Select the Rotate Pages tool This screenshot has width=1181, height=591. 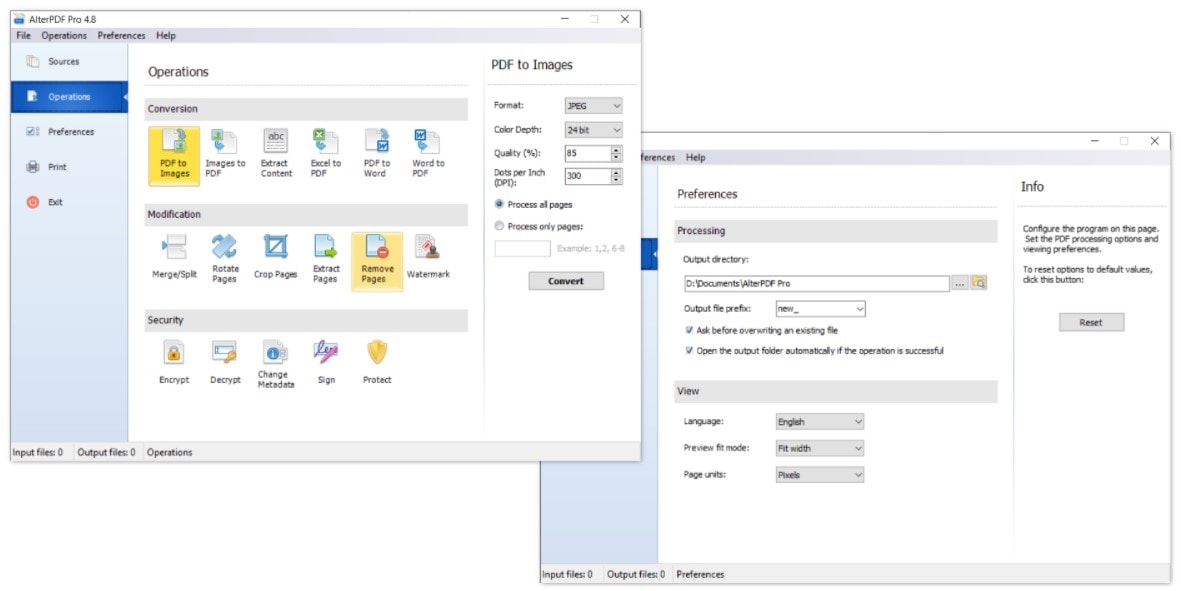pos(224,259)
